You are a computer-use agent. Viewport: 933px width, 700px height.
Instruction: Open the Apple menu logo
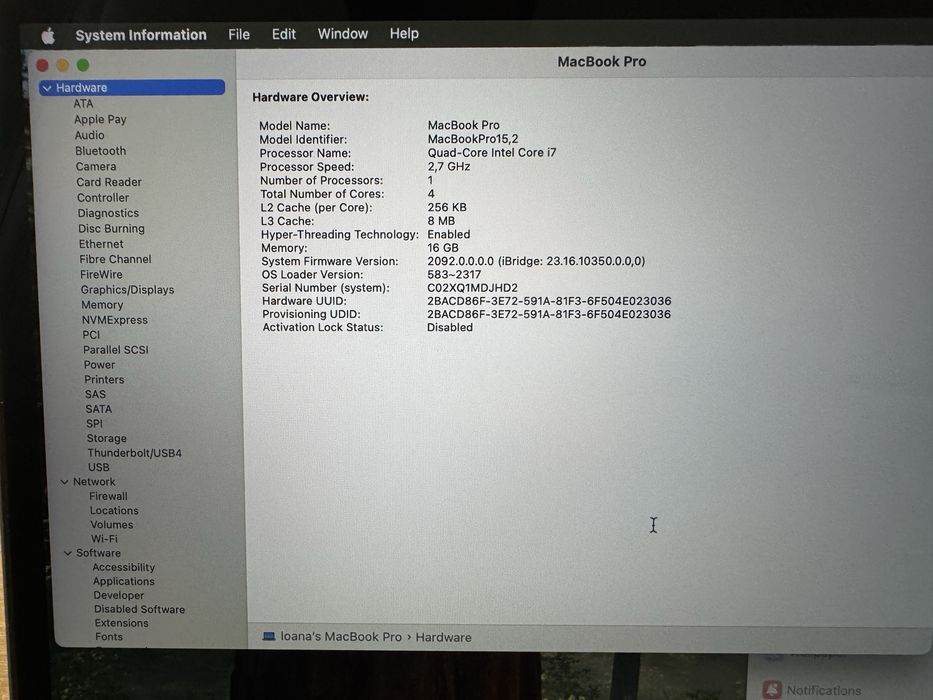[48, 36]
